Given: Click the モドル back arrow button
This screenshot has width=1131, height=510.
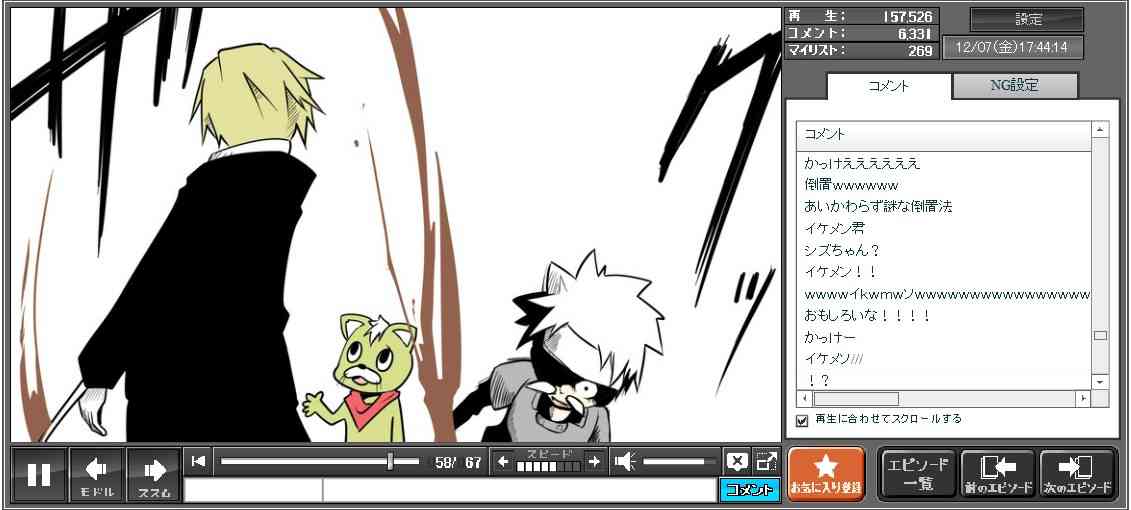Looking at the screenshot, I should click(x=97, y=474).
